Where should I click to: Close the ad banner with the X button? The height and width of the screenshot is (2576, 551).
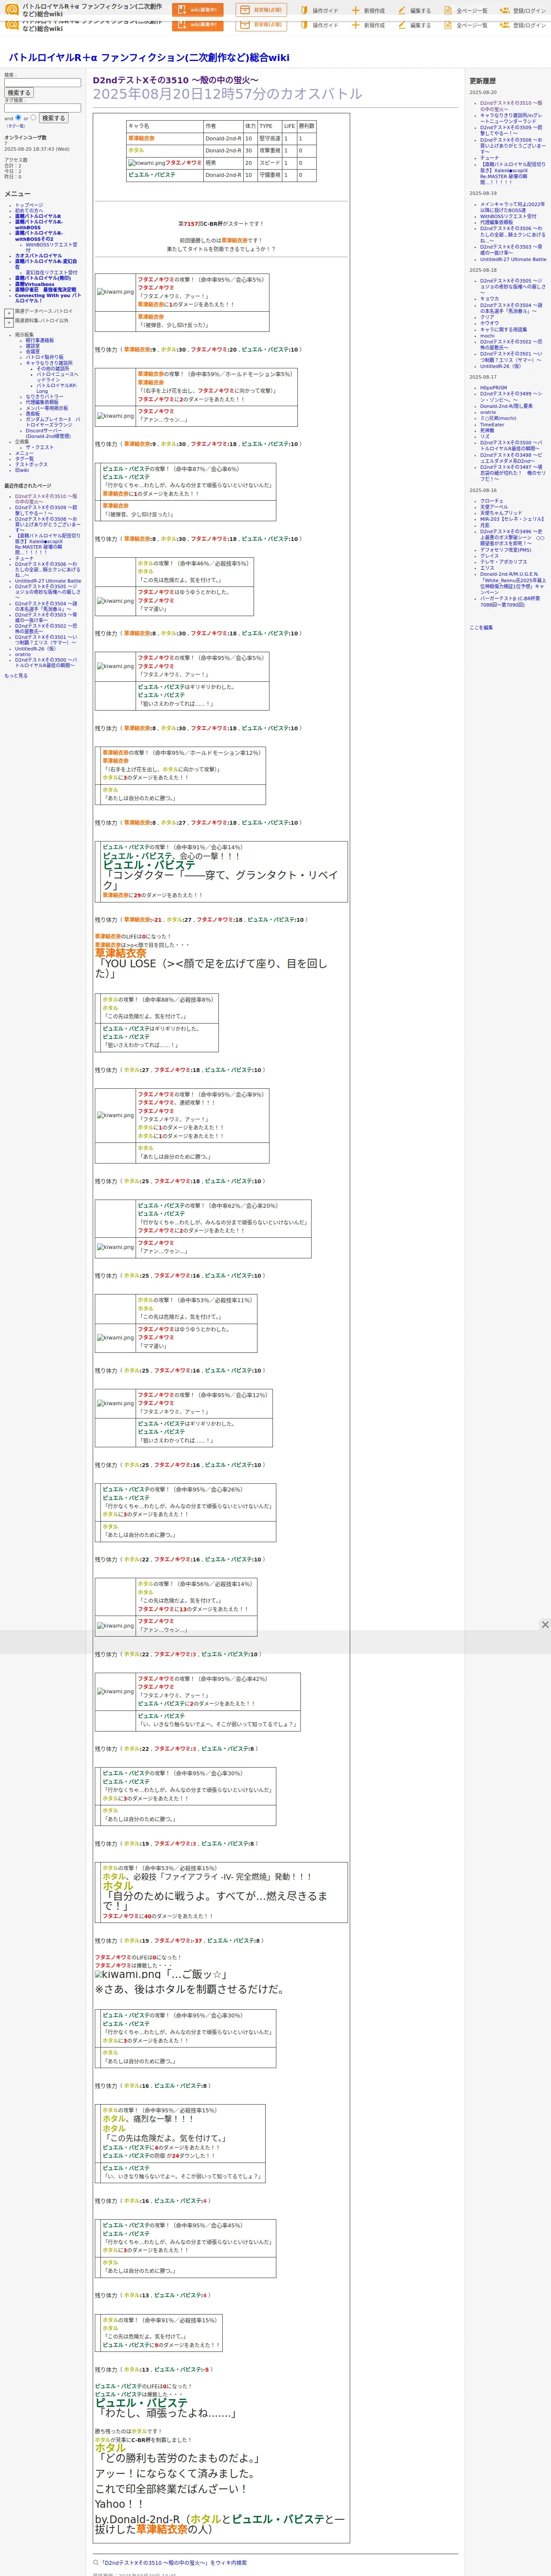tap(544, 1624)
